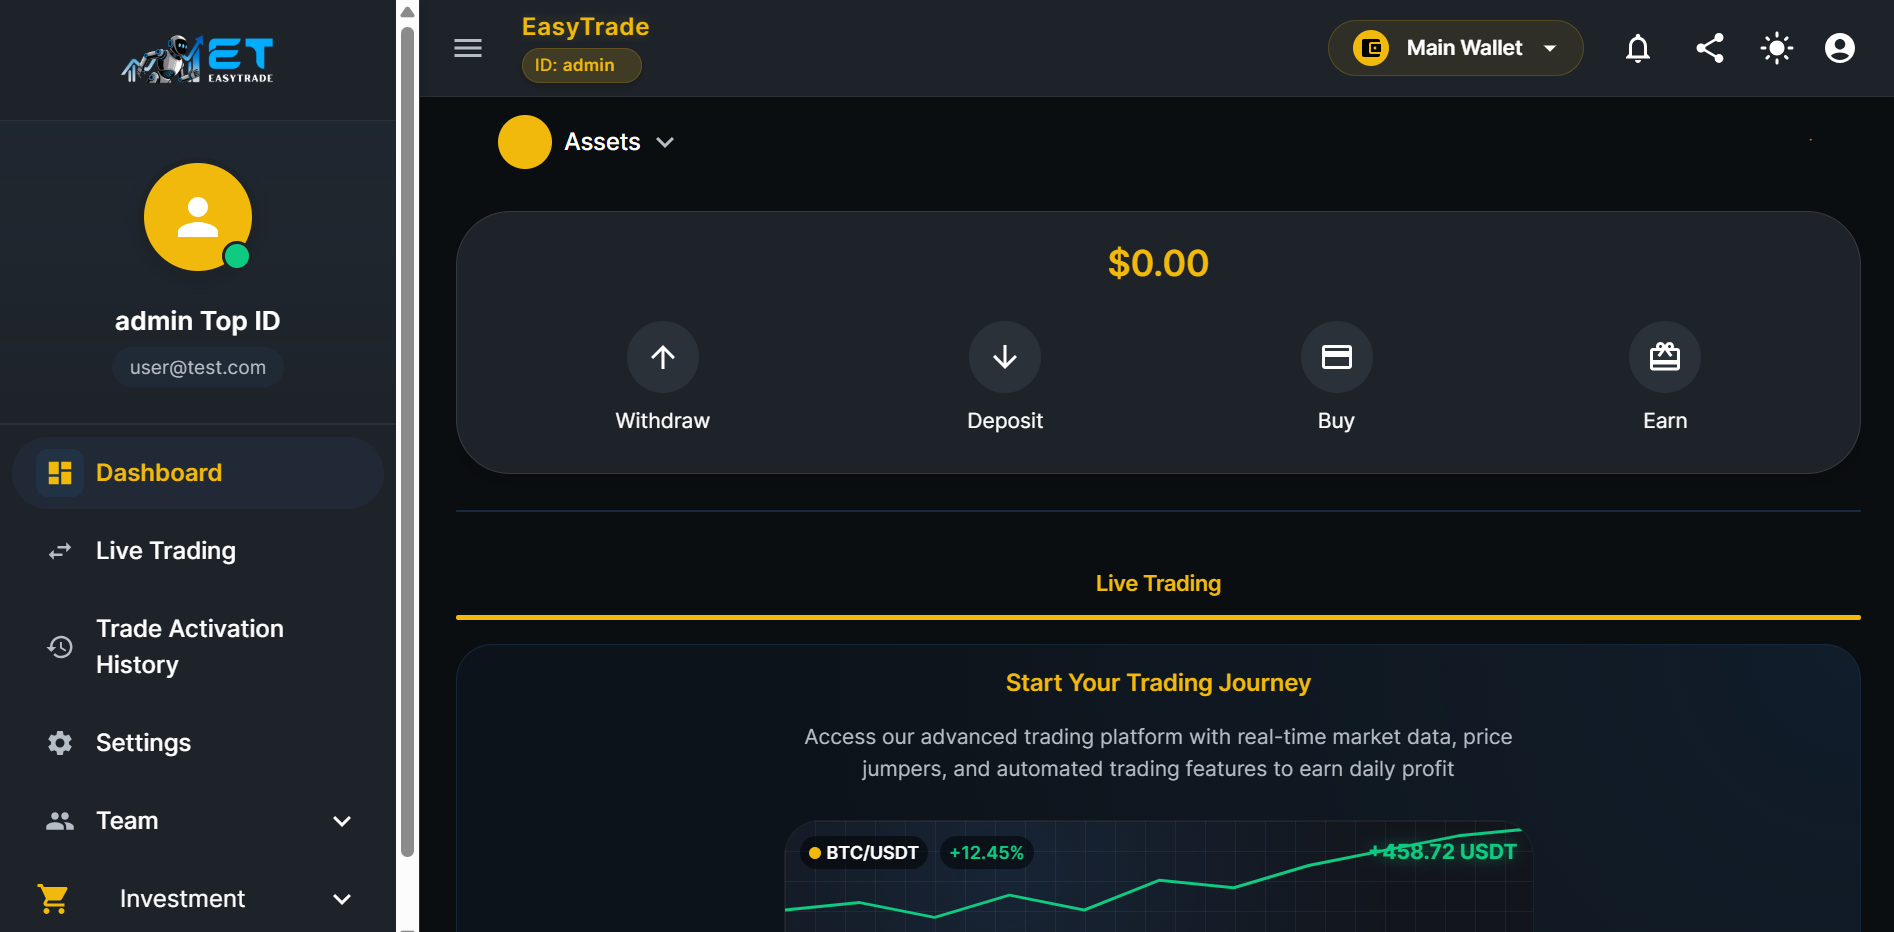Open the Live Trading page
Screen dimensions: 1894x932
click(165, 550)
